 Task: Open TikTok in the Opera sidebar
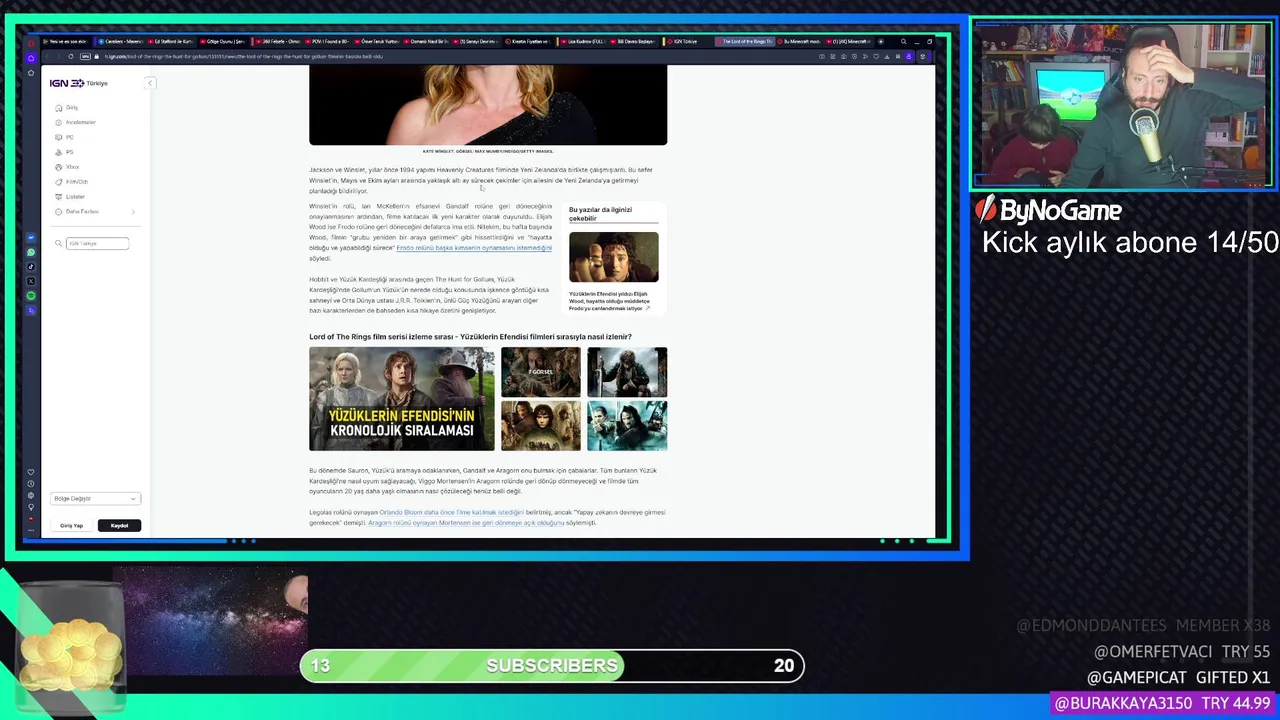tap(31, 267)
